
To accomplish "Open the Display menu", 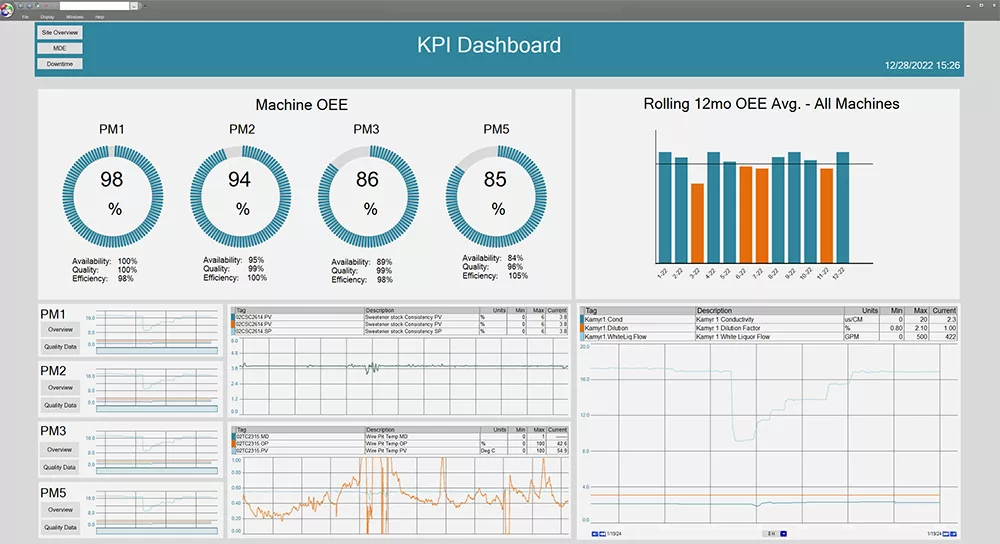I will [x=47, y=17].
